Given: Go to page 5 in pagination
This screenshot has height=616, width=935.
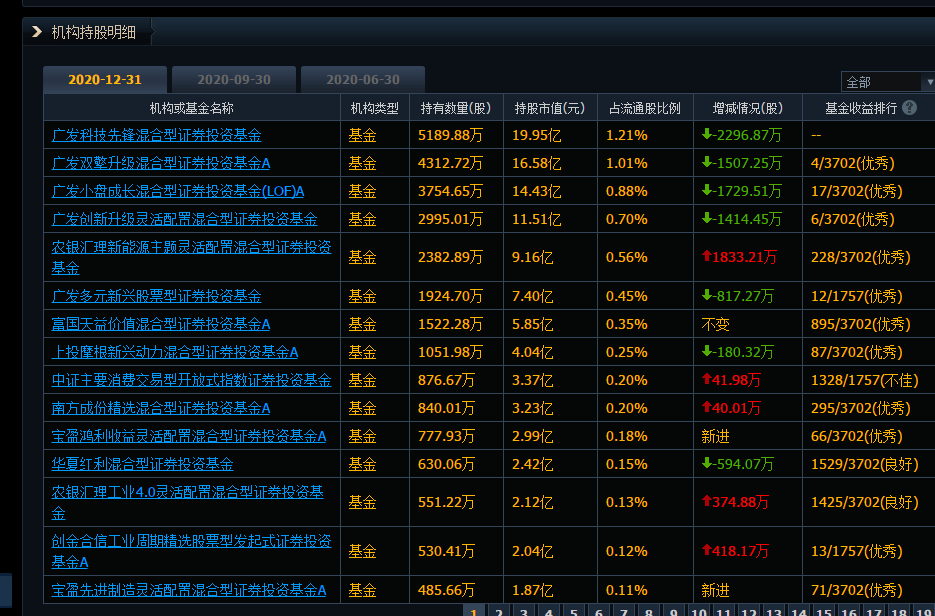Looking at the screenshot, I should point(574,611).
